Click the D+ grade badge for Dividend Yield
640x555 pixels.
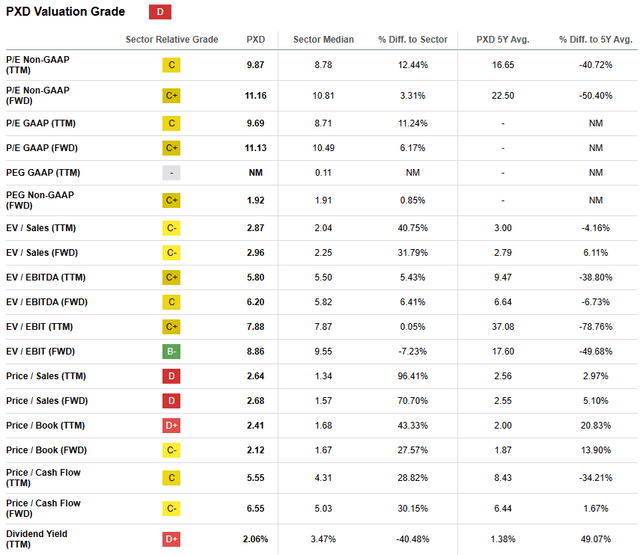[x=173, y=539]
